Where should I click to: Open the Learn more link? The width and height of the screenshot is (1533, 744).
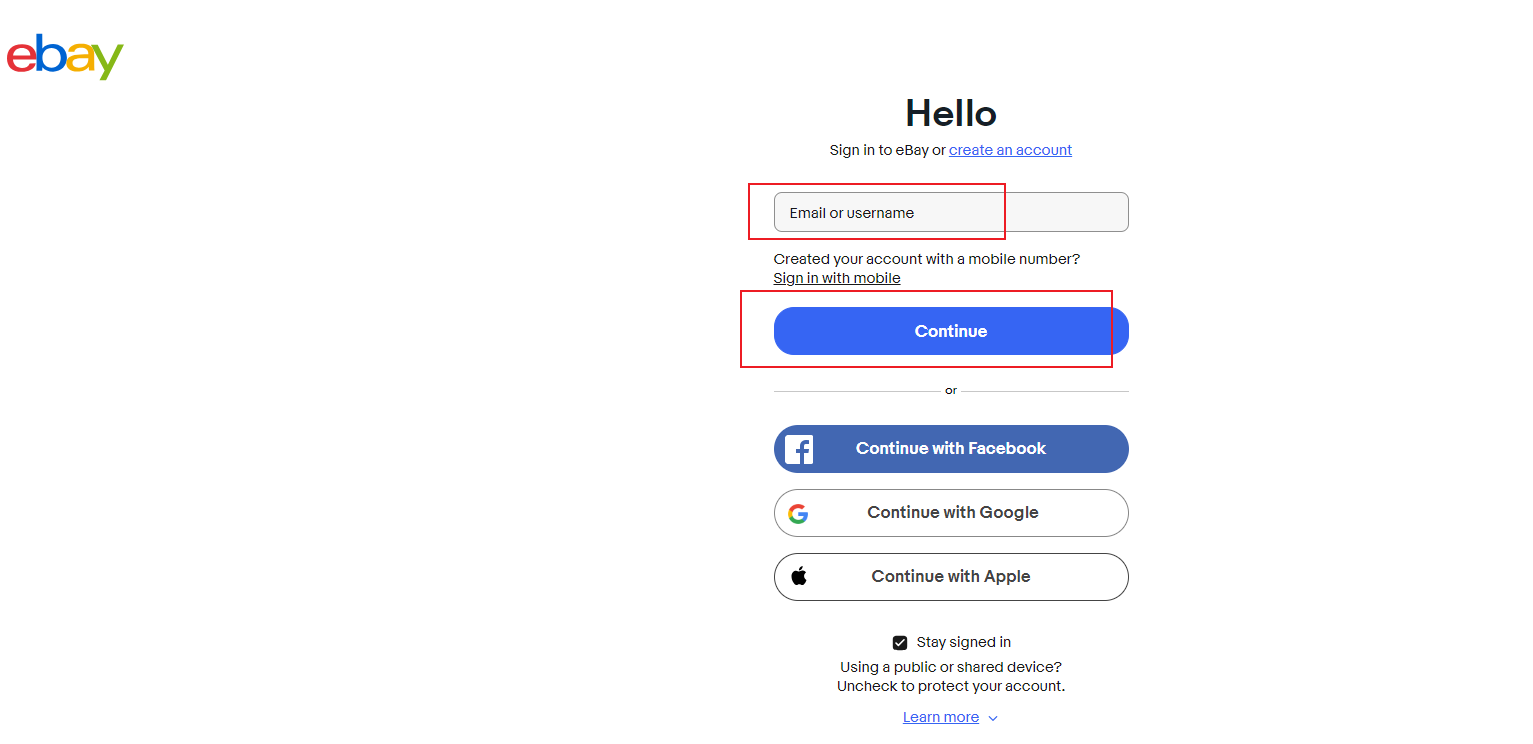click(940, 717)
